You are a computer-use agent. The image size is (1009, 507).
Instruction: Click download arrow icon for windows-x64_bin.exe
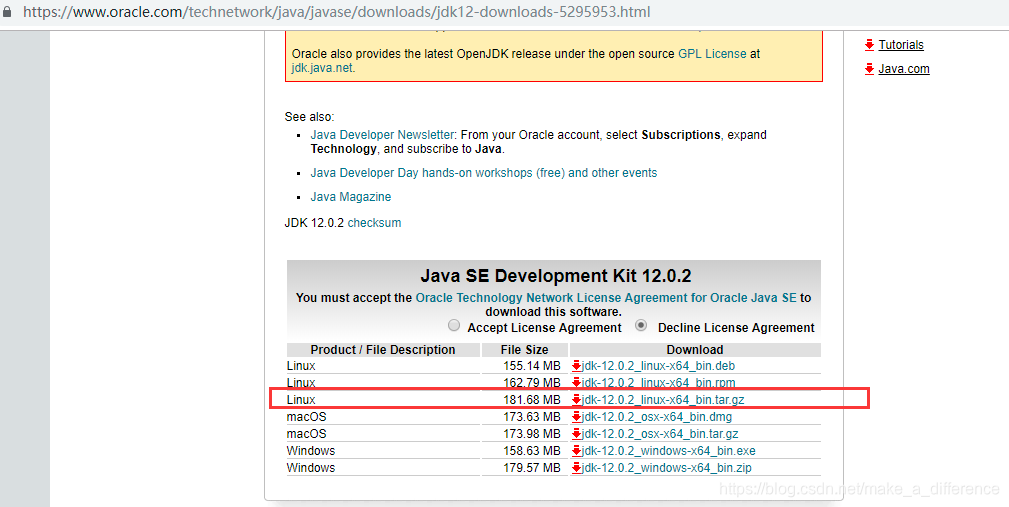577,450
